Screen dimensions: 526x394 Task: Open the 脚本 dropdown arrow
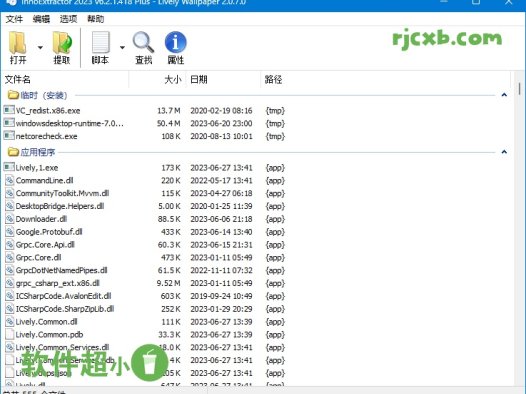pyautogui.click(x=122, y=47)
